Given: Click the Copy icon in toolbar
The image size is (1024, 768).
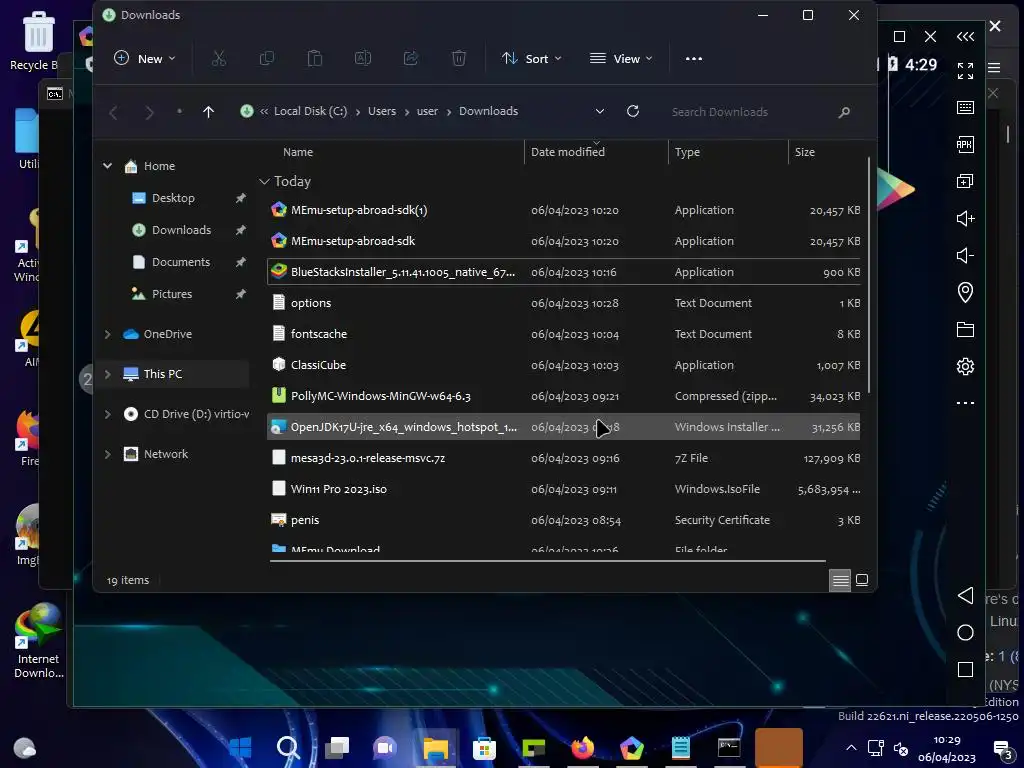Looking at the screenshot, I should (x=266, y=59).
